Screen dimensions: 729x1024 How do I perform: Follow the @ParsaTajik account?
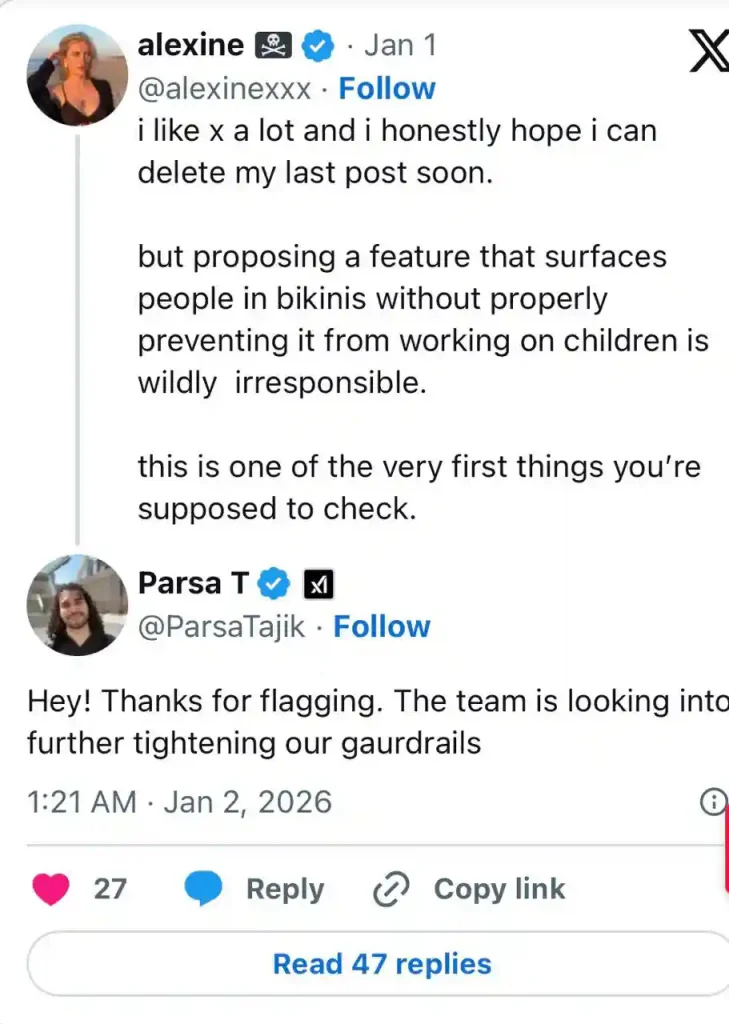(x=381, y=627)
